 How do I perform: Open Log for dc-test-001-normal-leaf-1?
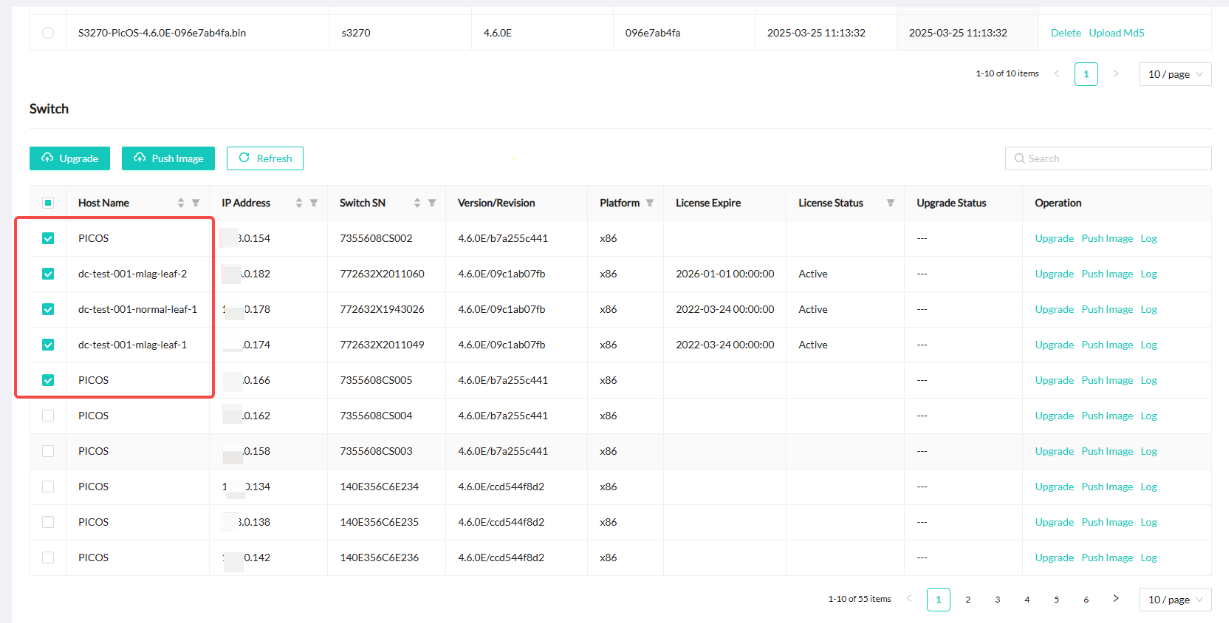coord(1149,310)
